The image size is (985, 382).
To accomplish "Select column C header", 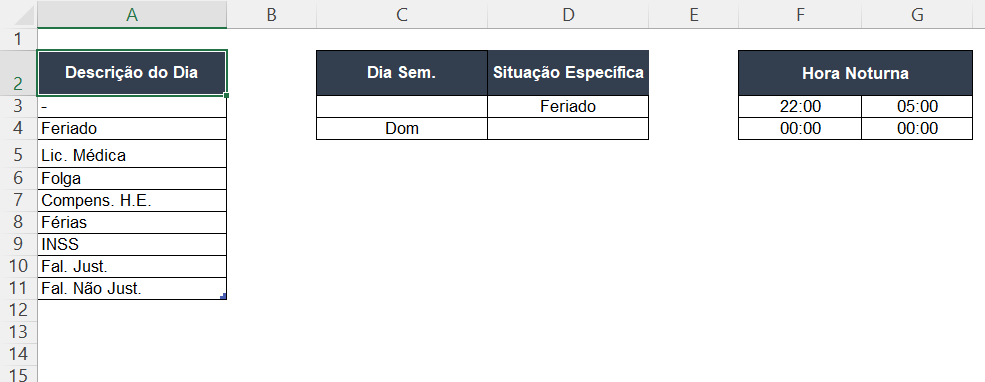I will [402, 14].
